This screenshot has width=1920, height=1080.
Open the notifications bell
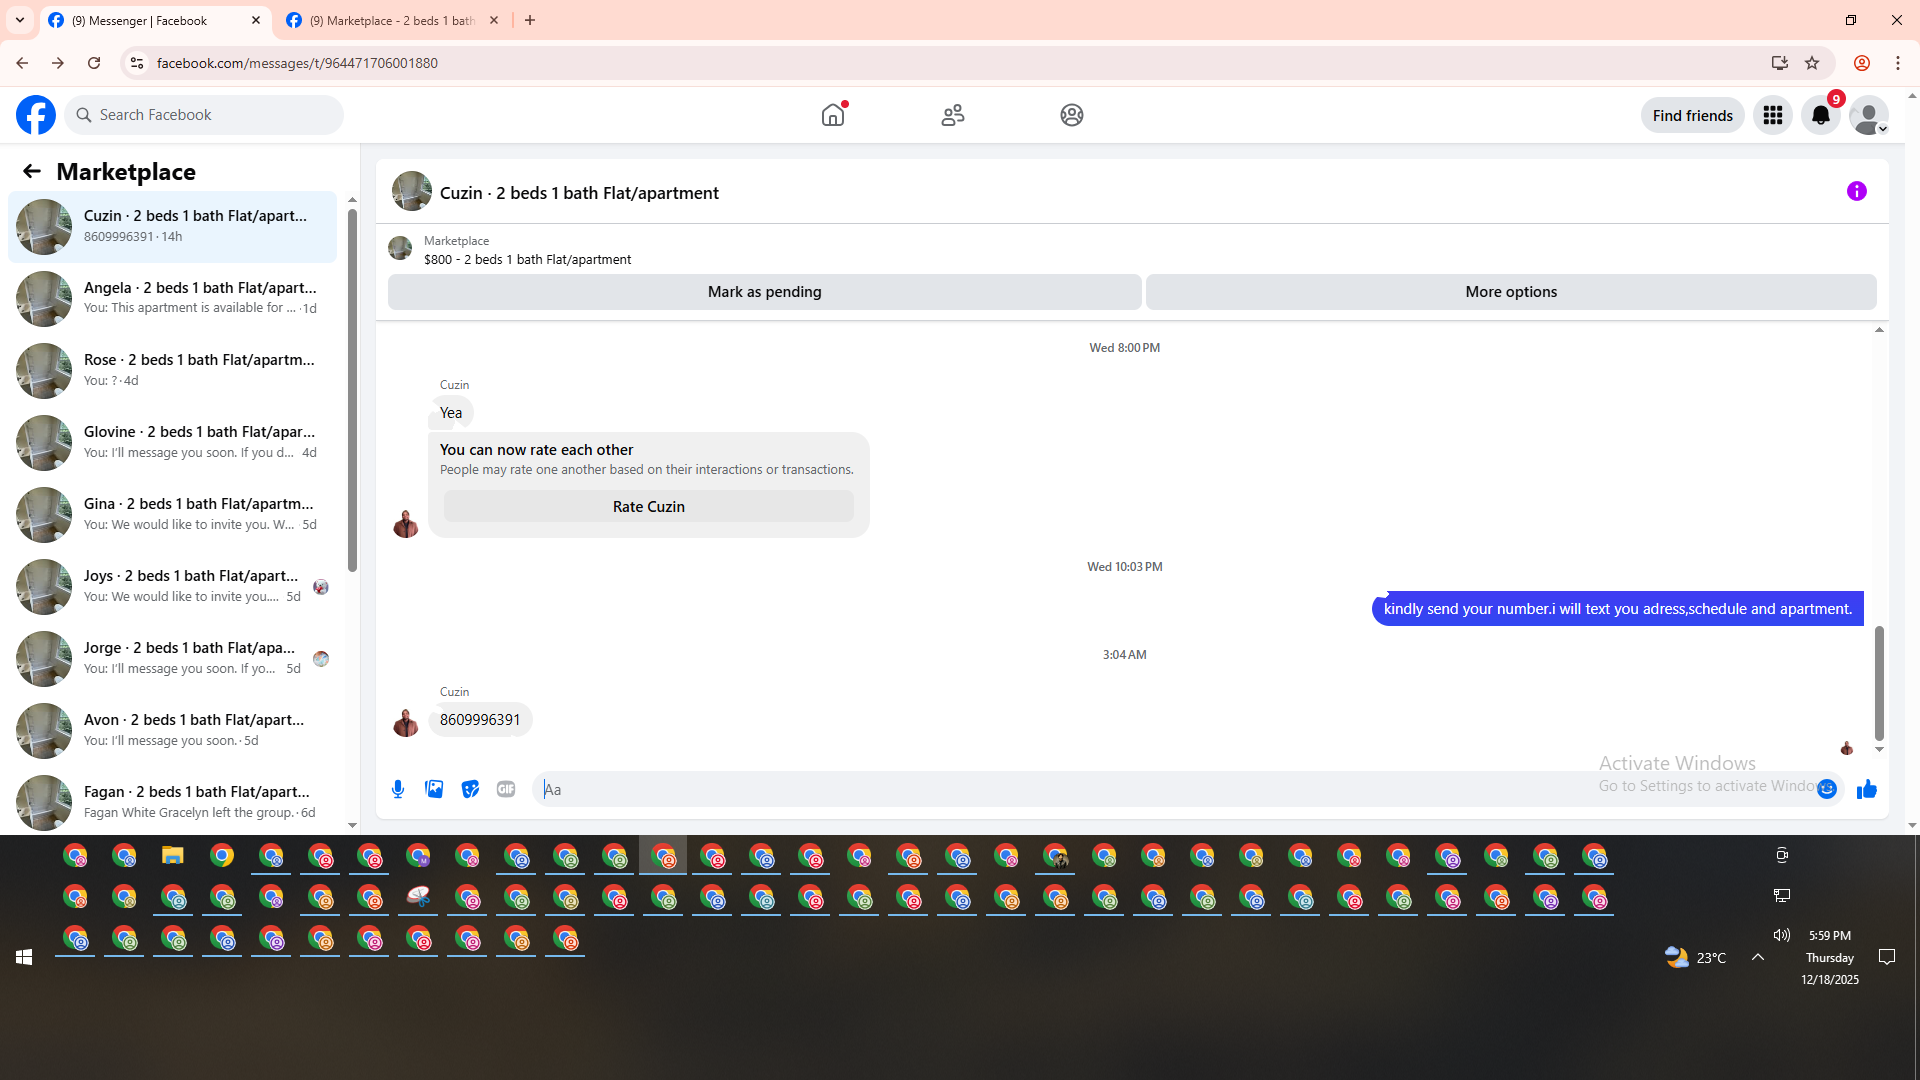point(1821,115)
